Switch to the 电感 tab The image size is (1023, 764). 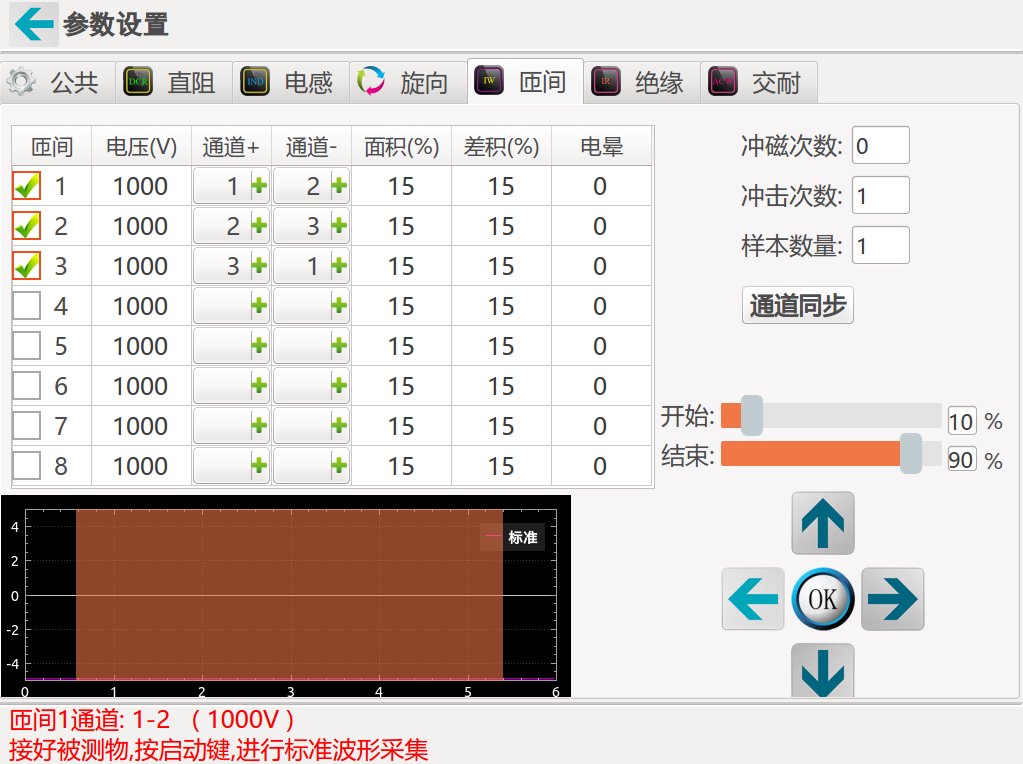click(291, 82)
